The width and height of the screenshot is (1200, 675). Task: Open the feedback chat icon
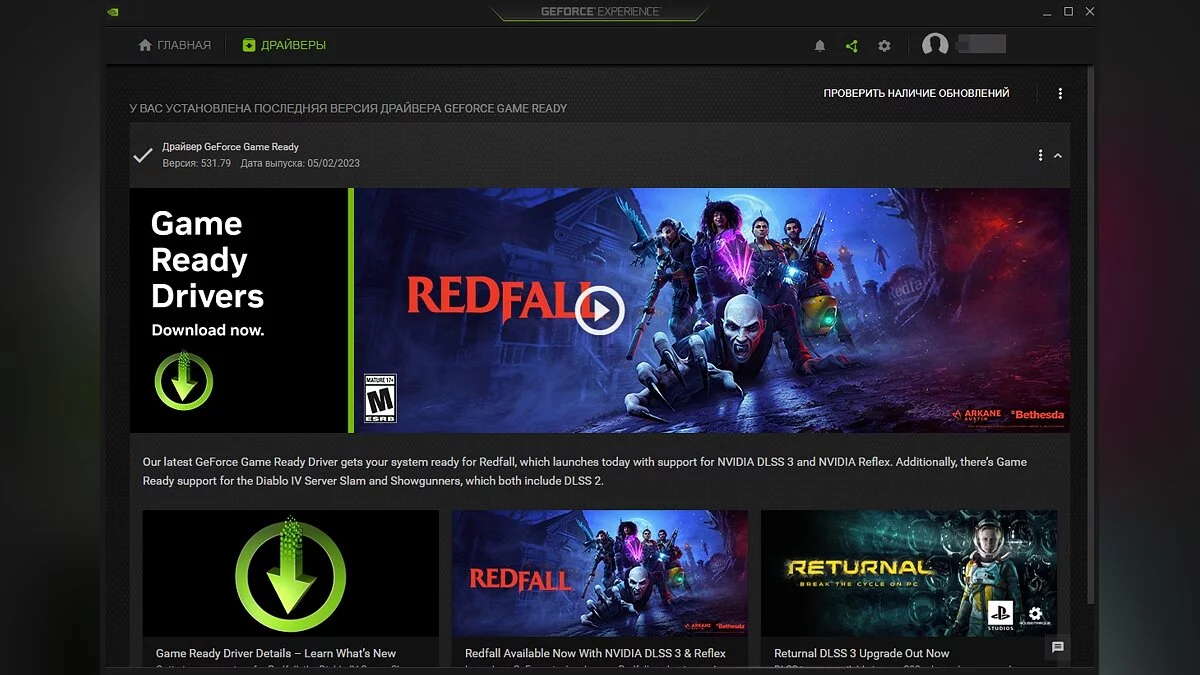(x=1058, y=647)
